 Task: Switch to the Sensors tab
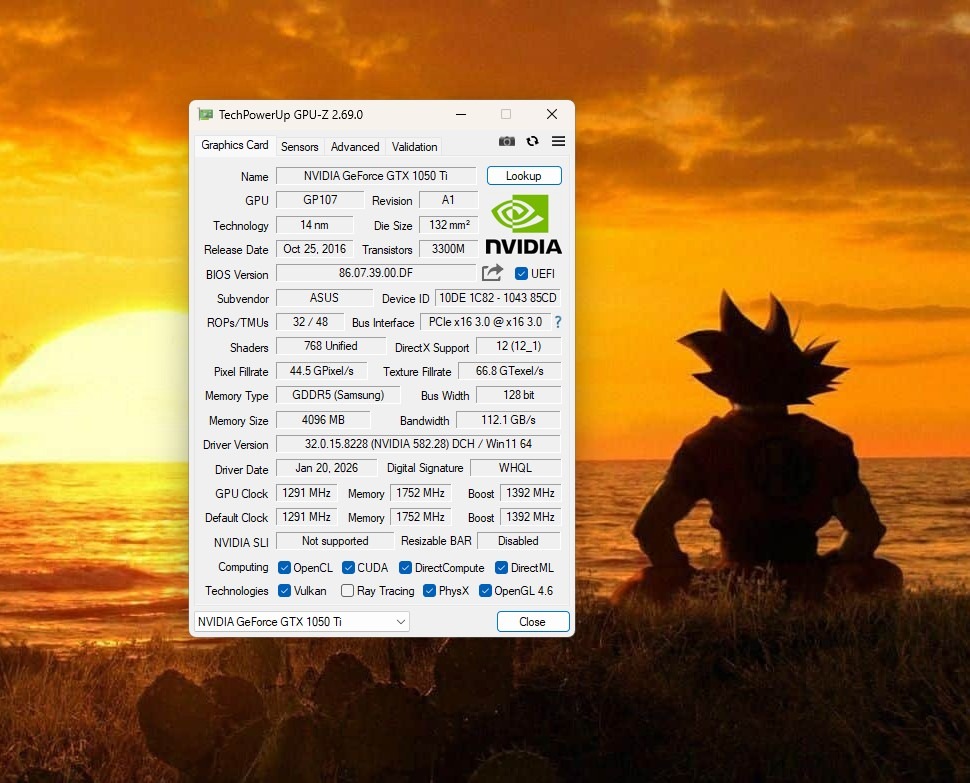click(x=299, y=147)
